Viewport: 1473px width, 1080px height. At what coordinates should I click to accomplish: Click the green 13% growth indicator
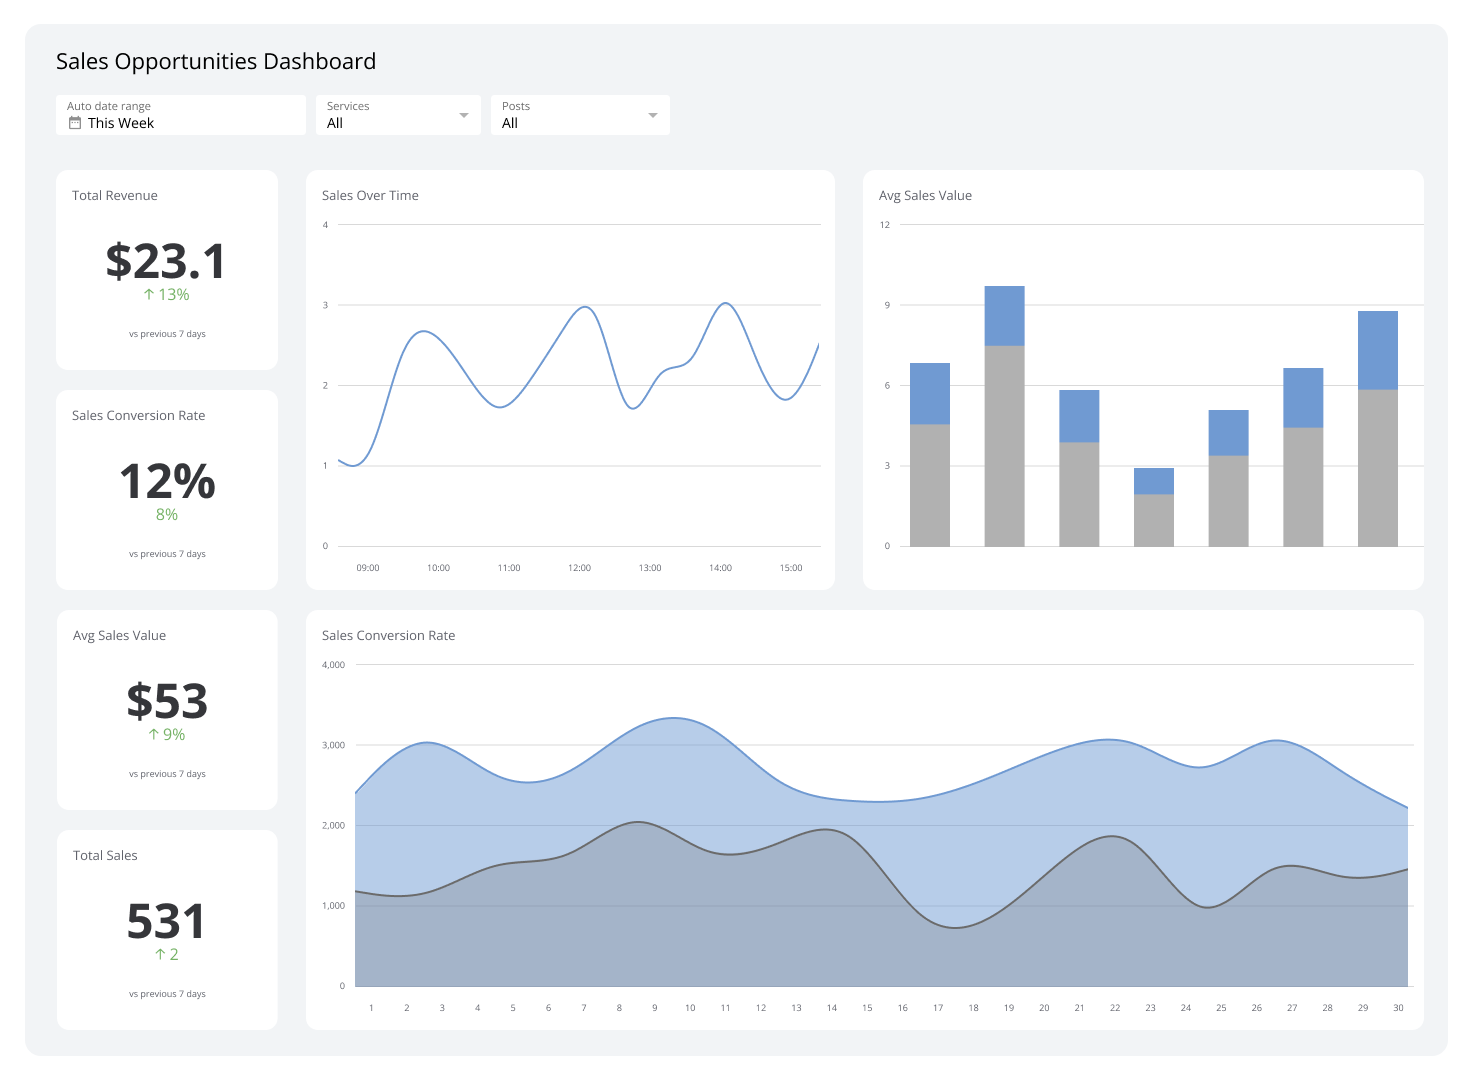click(167, 294)
